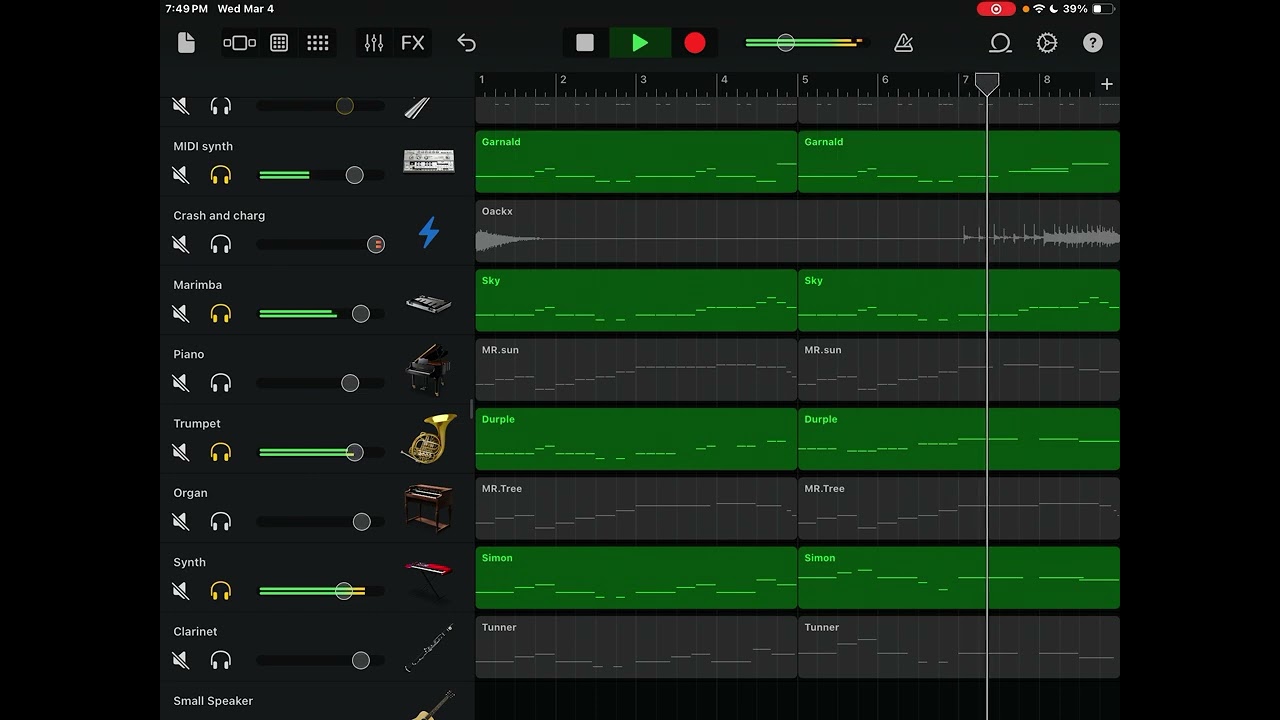Select the Organ instrument icon
This screenshot has width=1280, height=720.
coord(428,508)
